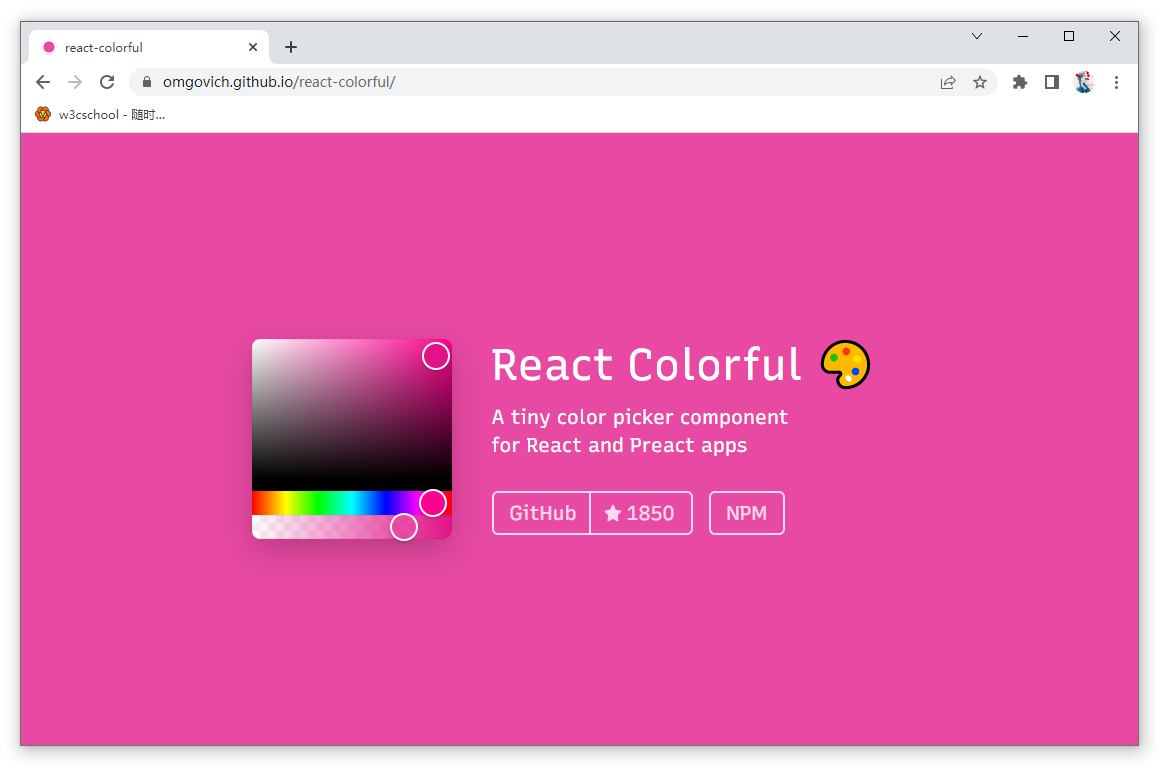This screenshot has width=1160, height=768.
Task: Open the Chrome profile avatar
Action: (x=1084, y=82)
